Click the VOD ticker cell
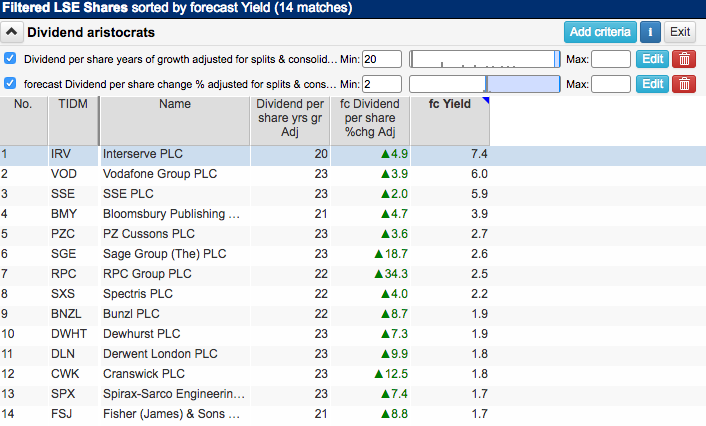This screenshot has height=426, width=706. (73, 174)
